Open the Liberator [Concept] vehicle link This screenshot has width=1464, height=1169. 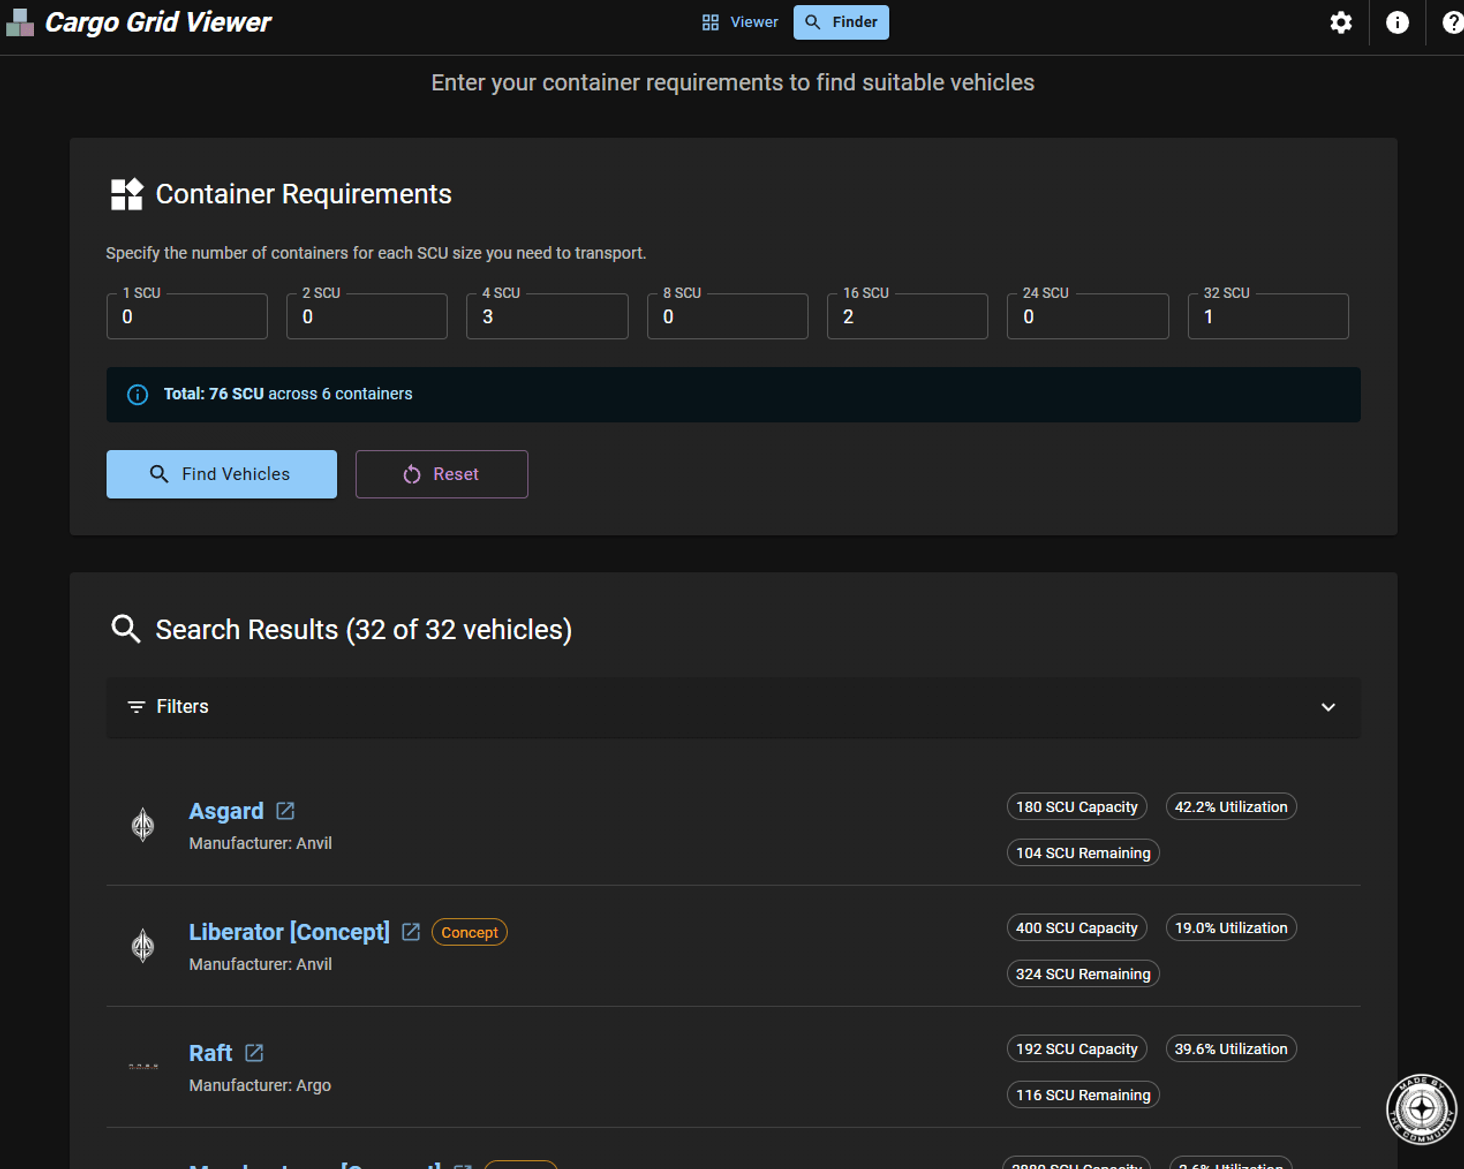click(x=289, y=932)
